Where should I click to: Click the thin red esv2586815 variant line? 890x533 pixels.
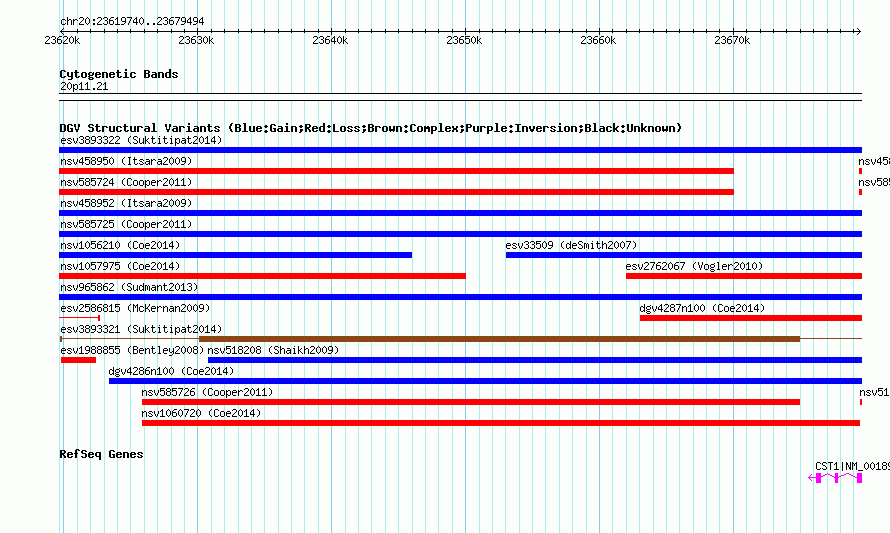pos(79,318)
